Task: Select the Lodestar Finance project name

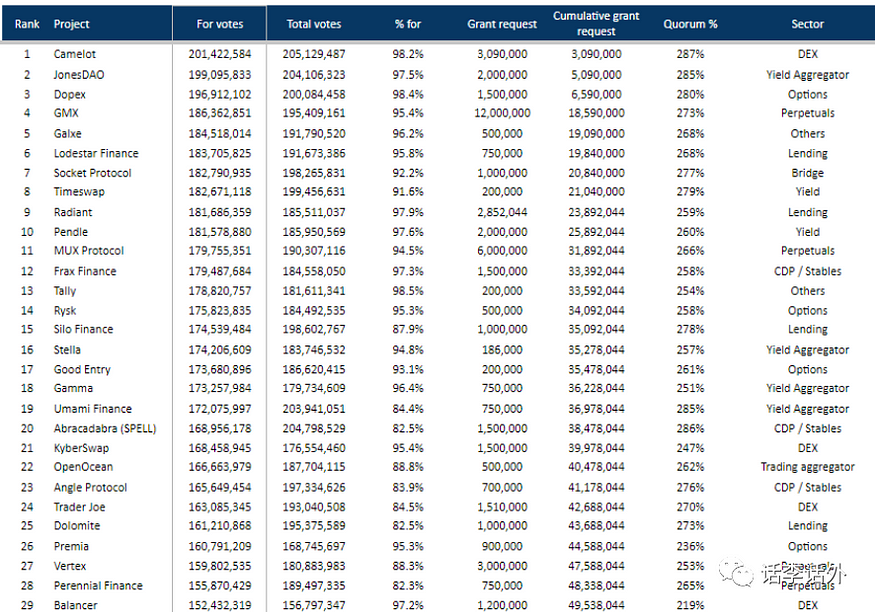Action: point(96,153)
